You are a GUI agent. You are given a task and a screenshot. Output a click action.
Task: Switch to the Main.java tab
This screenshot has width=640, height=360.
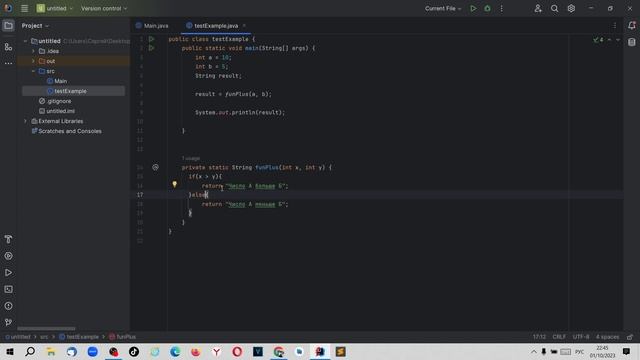click(152, 26)
